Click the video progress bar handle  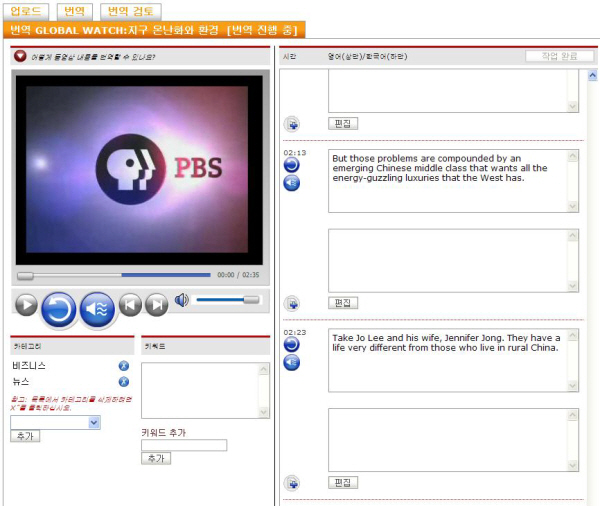tap(25, 276)
